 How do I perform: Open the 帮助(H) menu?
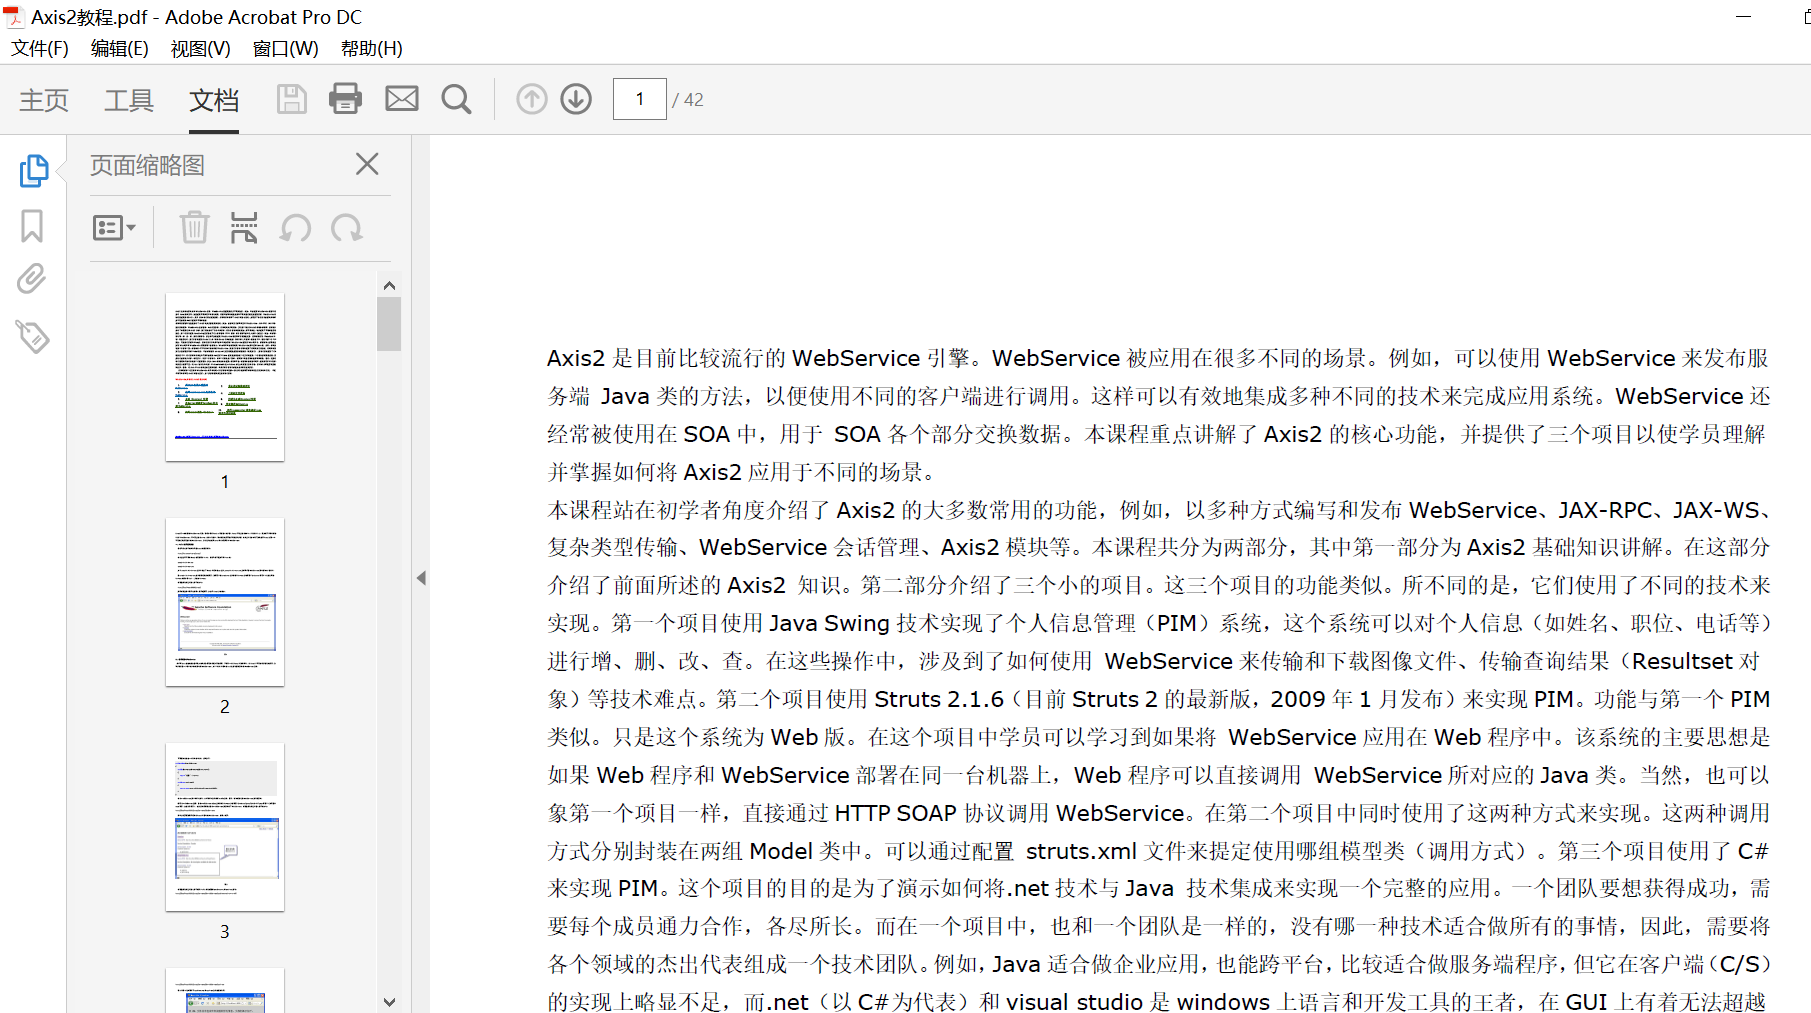click(x=371, y=48)
